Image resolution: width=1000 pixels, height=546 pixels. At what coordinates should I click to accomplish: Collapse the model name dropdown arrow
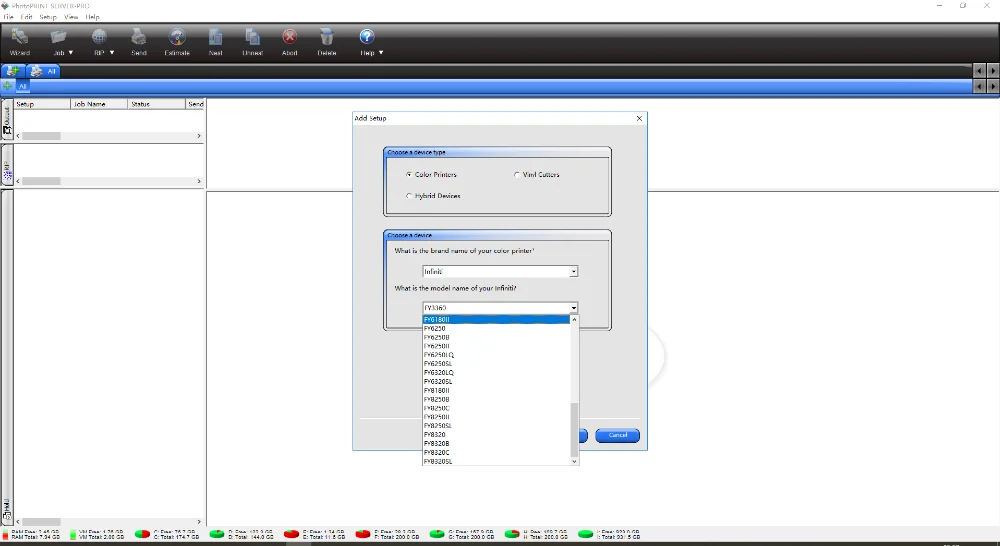click(573, 308)
